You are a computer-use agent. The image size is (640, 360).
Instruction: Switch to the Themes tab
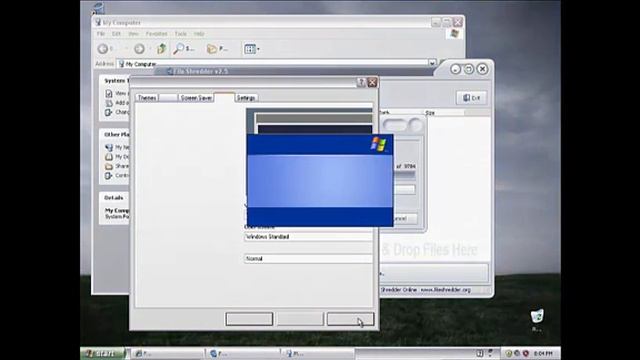147,98
